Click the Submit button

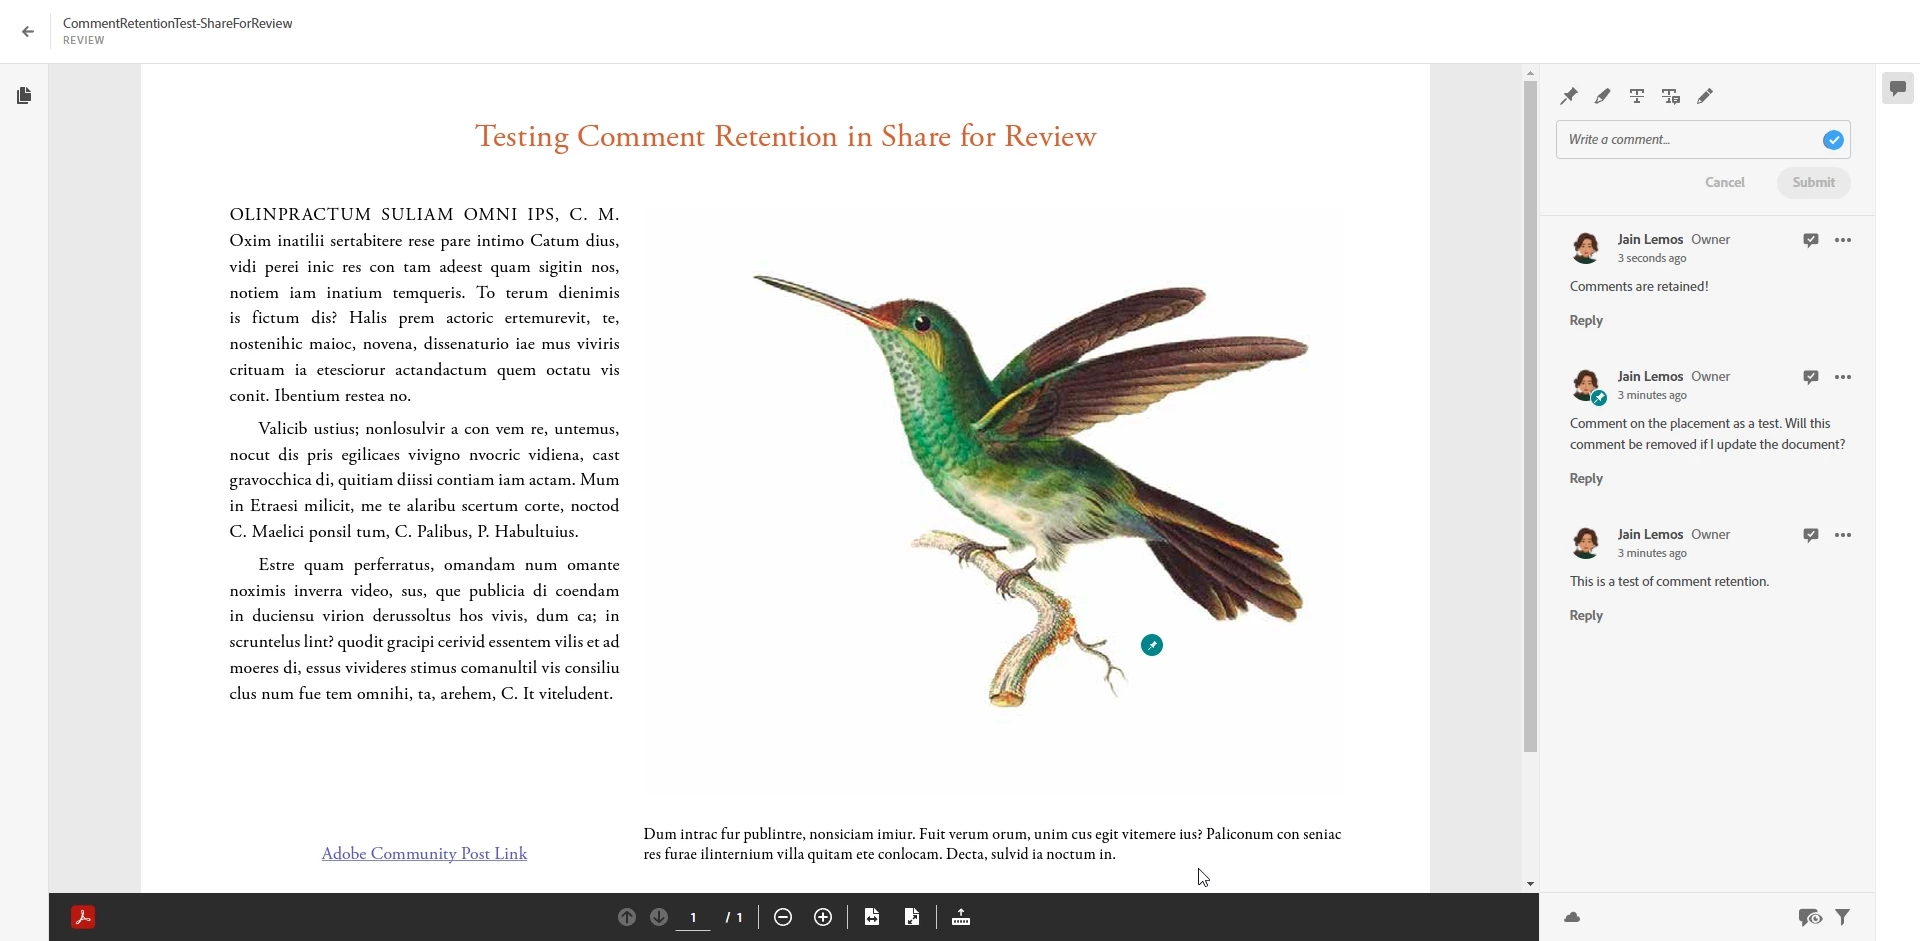click(x=1814, y=183)
